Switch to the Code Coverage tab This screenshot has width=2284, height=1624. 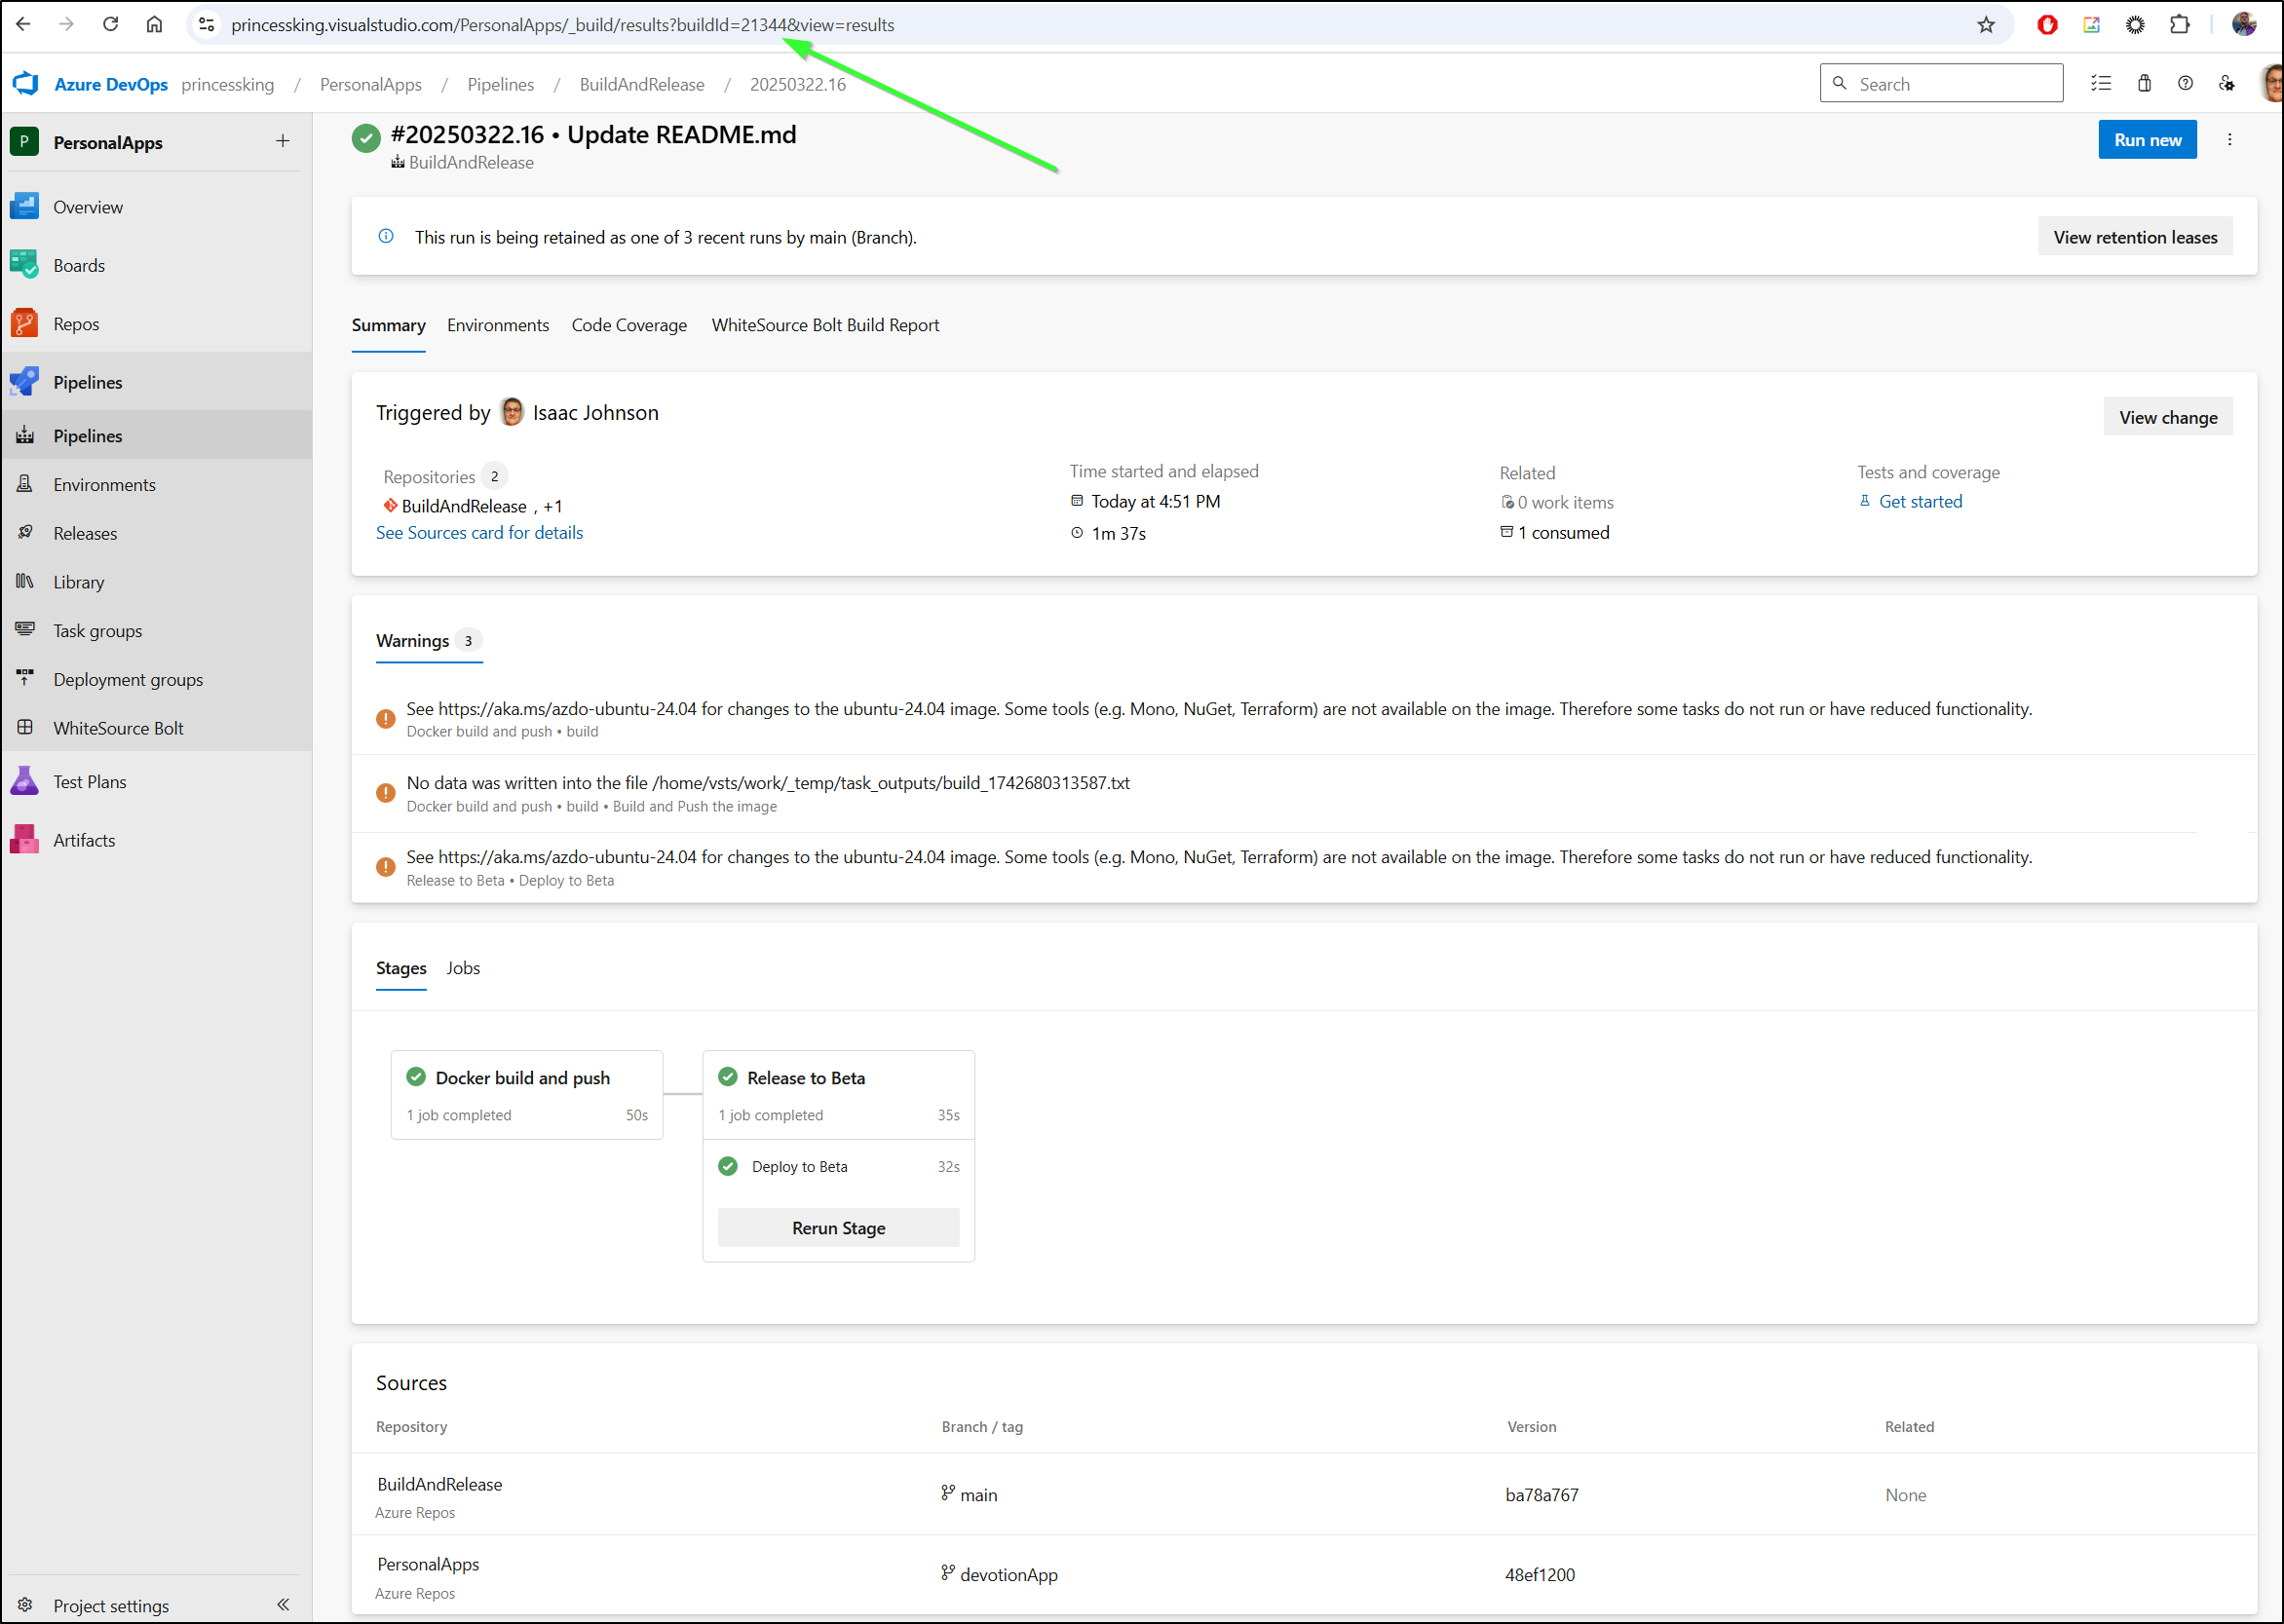pyautogui.click(x=629, y=325)
